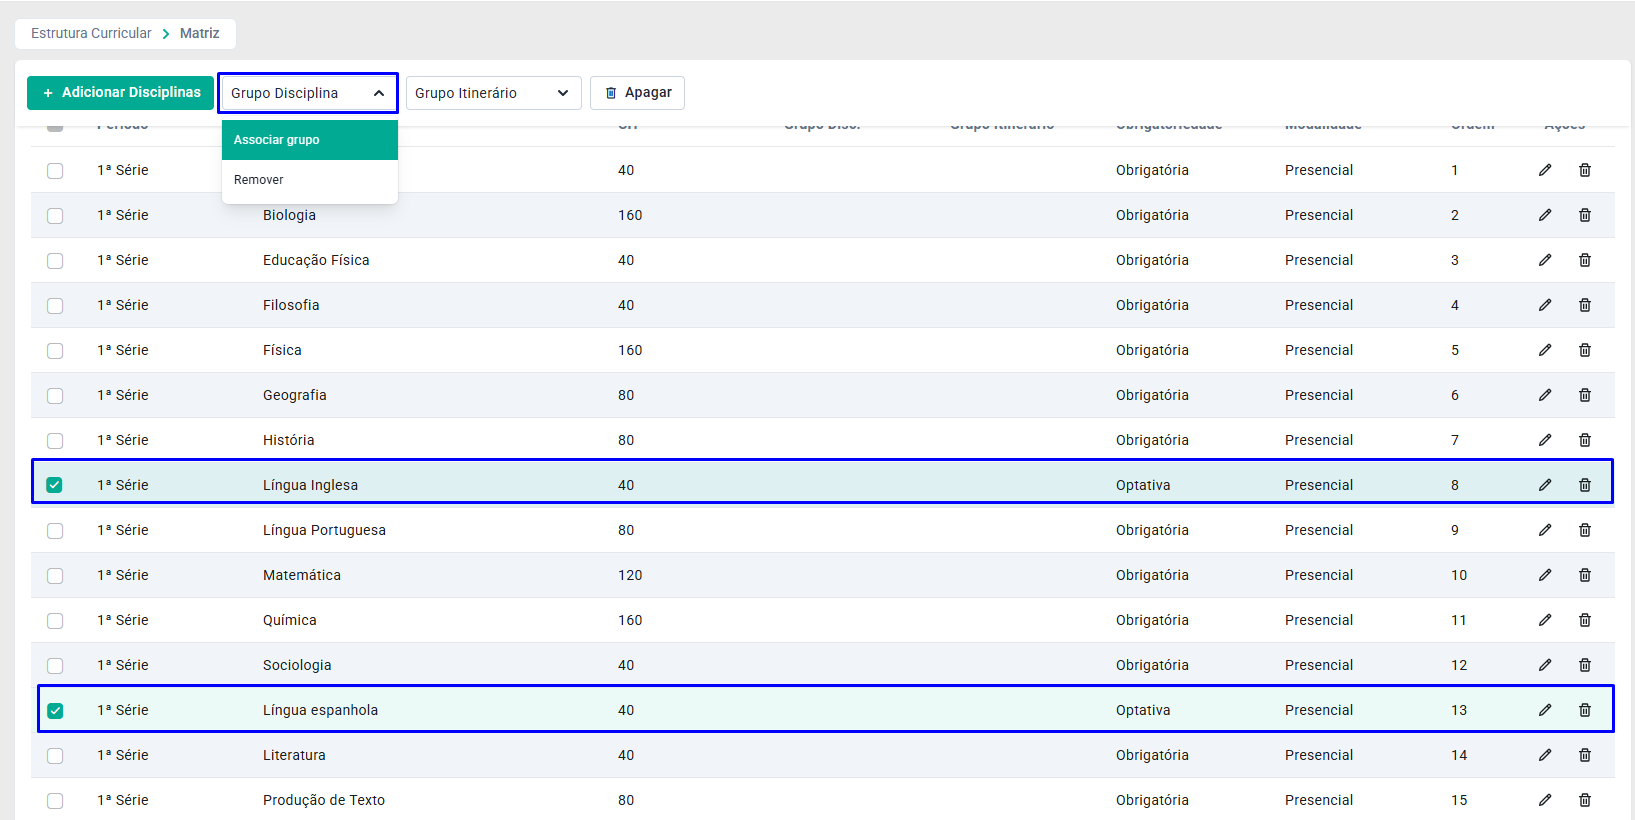Screen dimensions: 1635x820
Task: Click pencil icon for Química
Action: pyautogui.click(x=1545, y=620)
